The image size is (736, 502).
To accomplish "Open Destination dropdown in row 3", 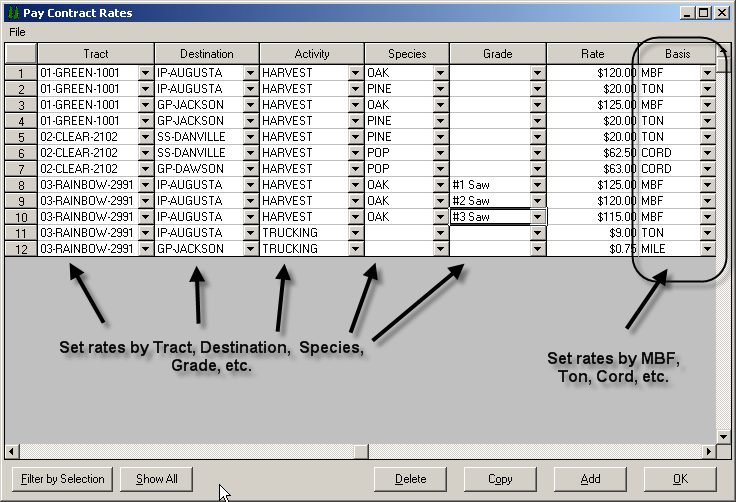I will [251, 105].
